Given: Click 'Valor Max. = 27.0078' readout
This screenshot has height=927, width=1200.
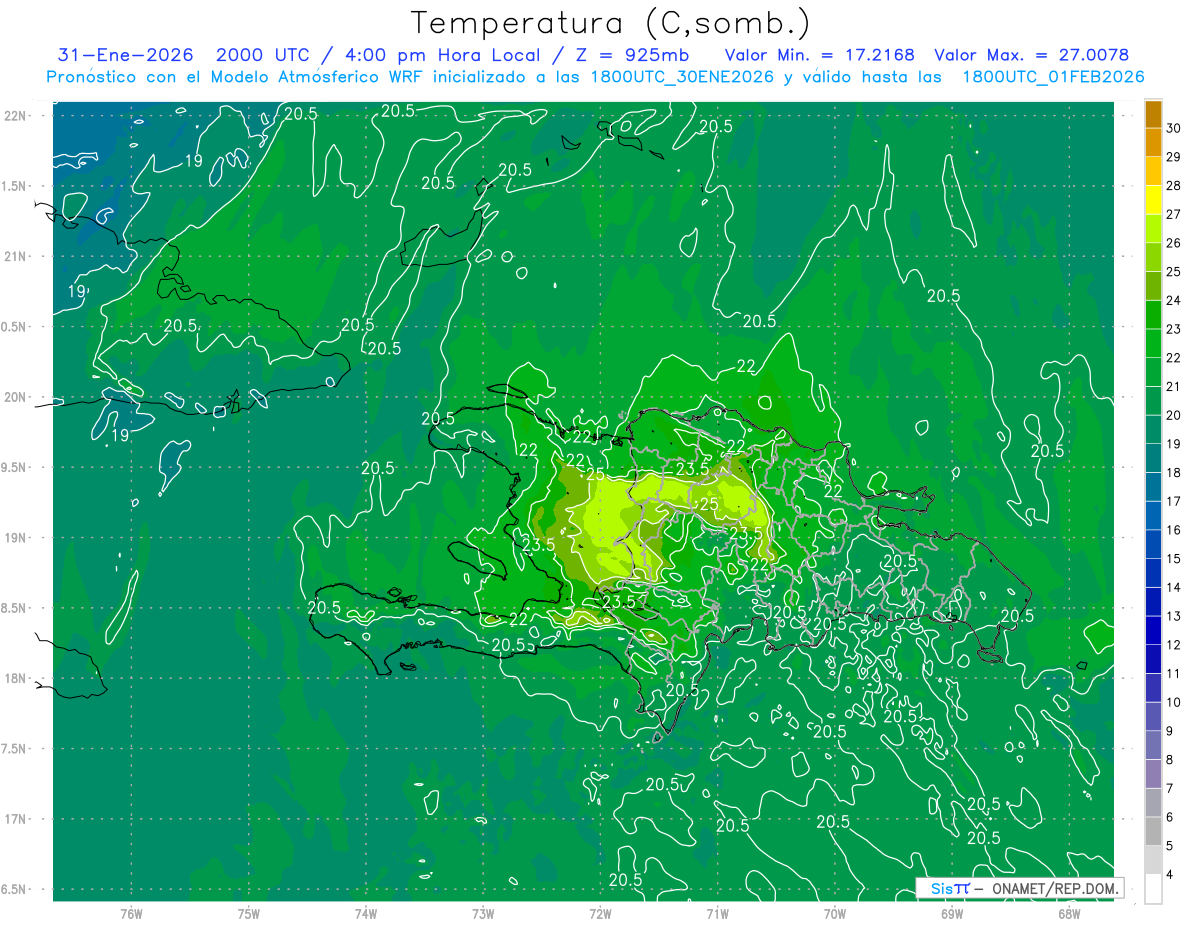Looking at the screenshot, I should click(1031, 56).
